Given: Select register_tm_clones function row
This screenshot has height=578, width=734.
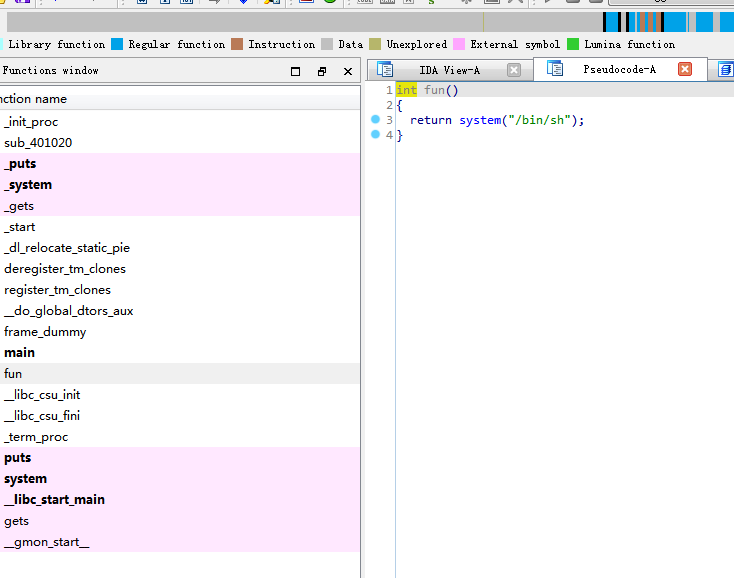Looking at the screenshot, I should (x=180, y=290).
